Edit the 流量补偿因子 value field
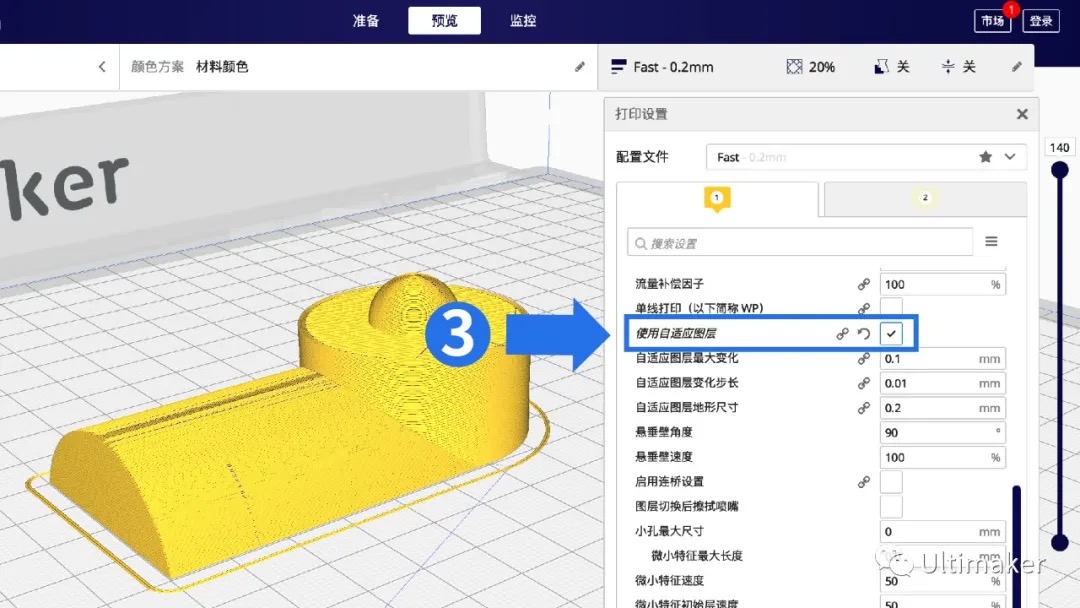The width and height of the screenshot is (1080, 608). [x=942, y=284]
